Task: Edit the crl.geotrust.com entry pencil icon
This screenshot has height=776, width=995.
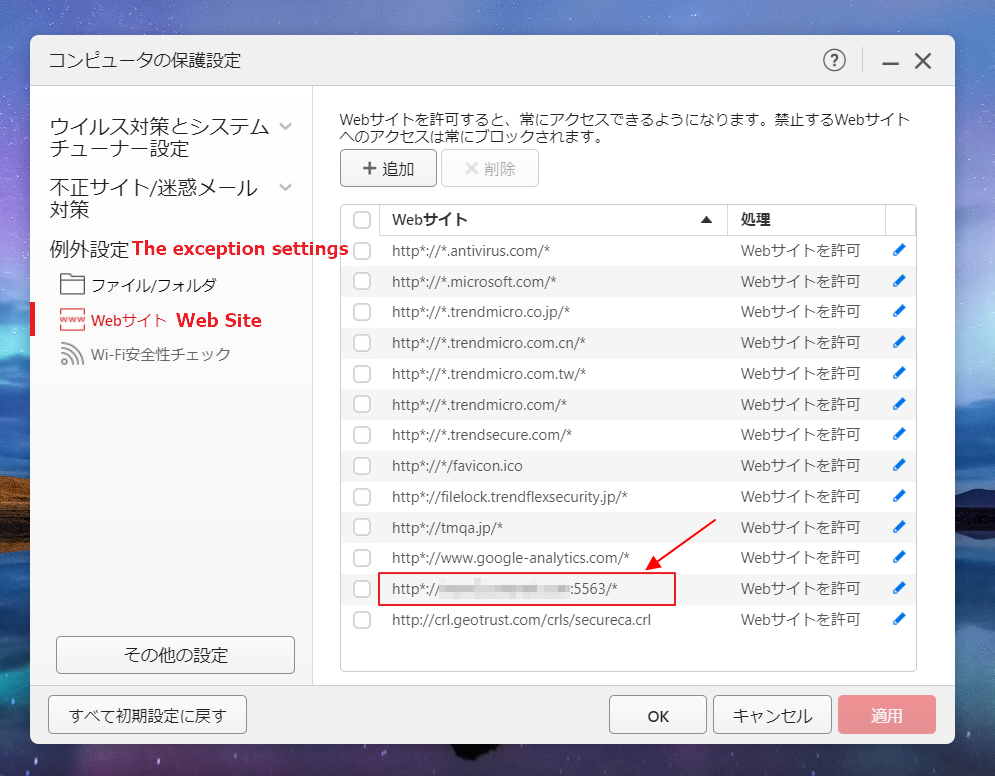Action: click(x=898, y=619)
